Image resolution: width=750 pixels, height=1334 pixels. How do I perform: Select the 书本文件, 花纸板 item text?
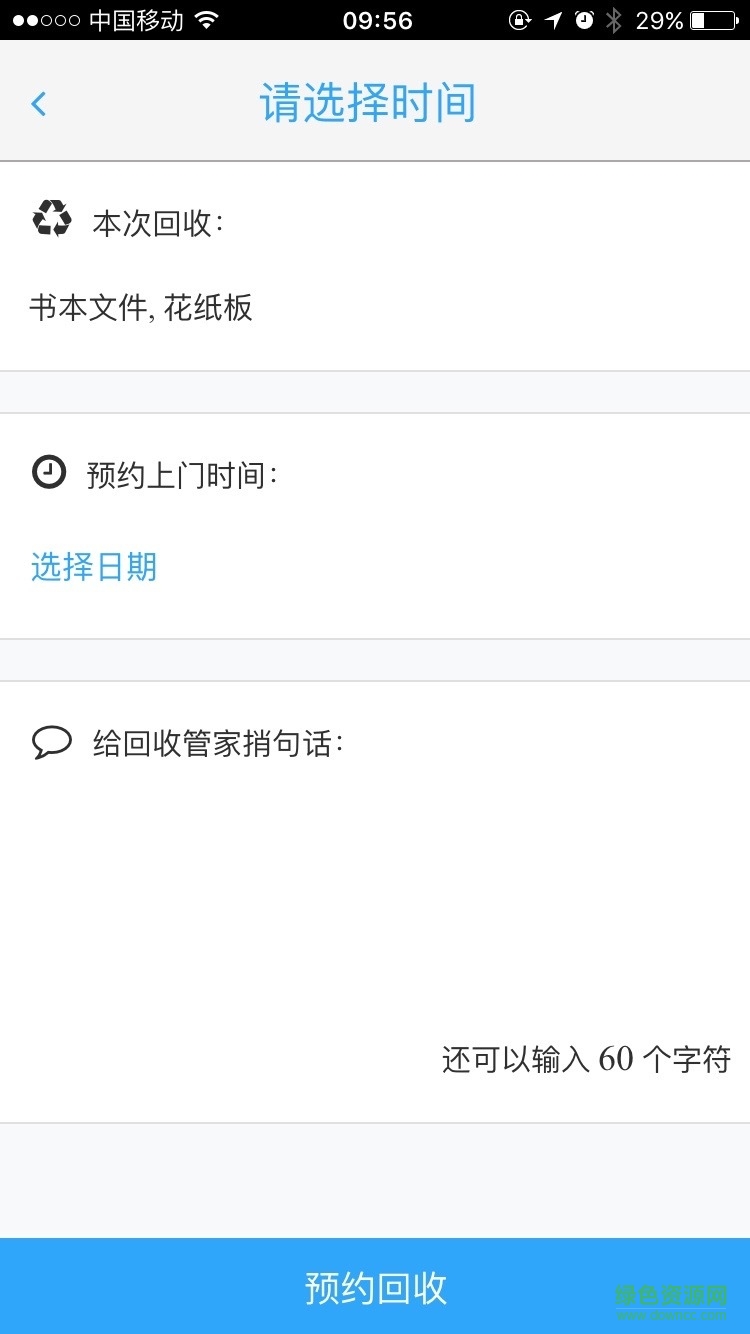pyautogui.click(x=141, y=308)
